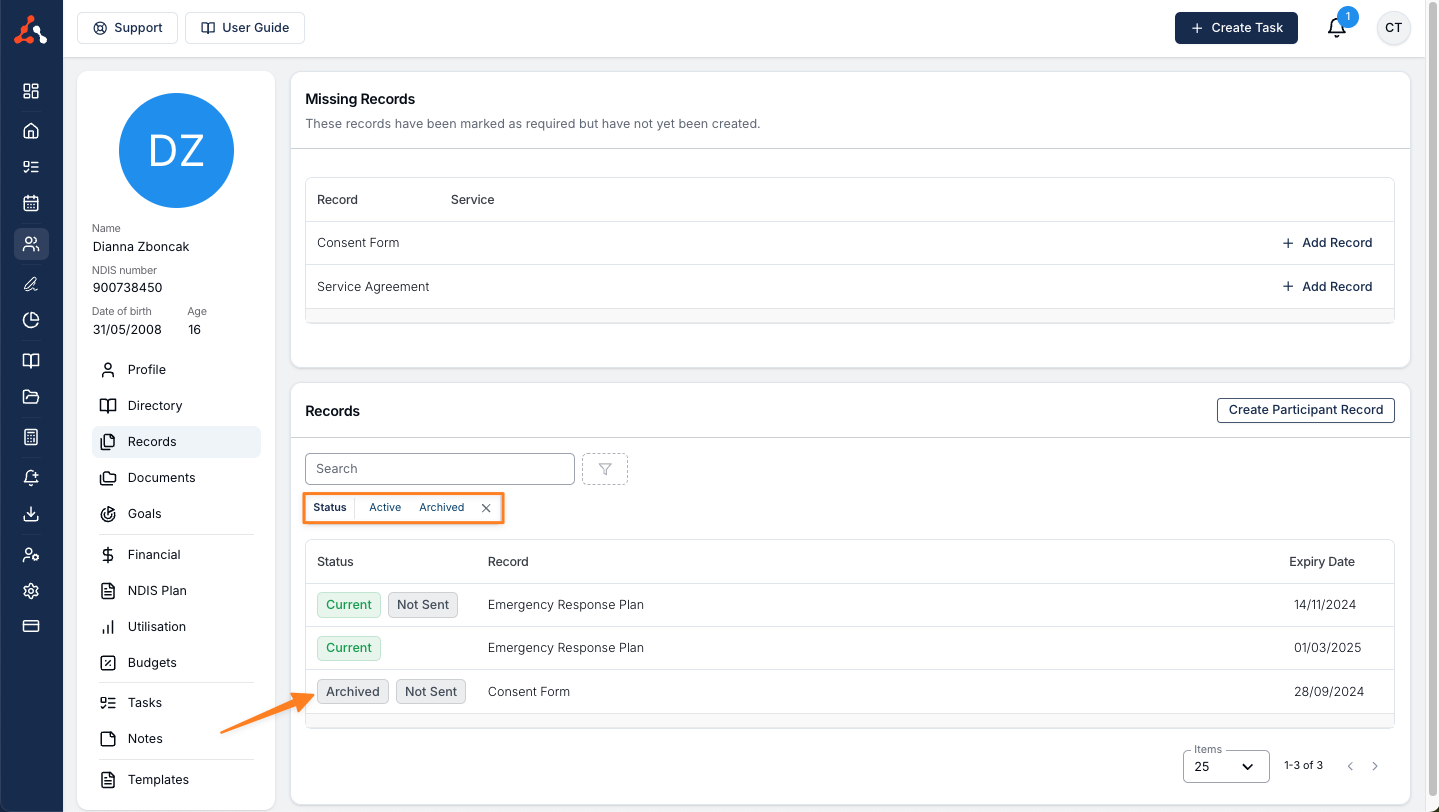The width and height of the screenshot is (1439, 812).
Task: Click the Create Participant Record button
Action: point(1305,410)
